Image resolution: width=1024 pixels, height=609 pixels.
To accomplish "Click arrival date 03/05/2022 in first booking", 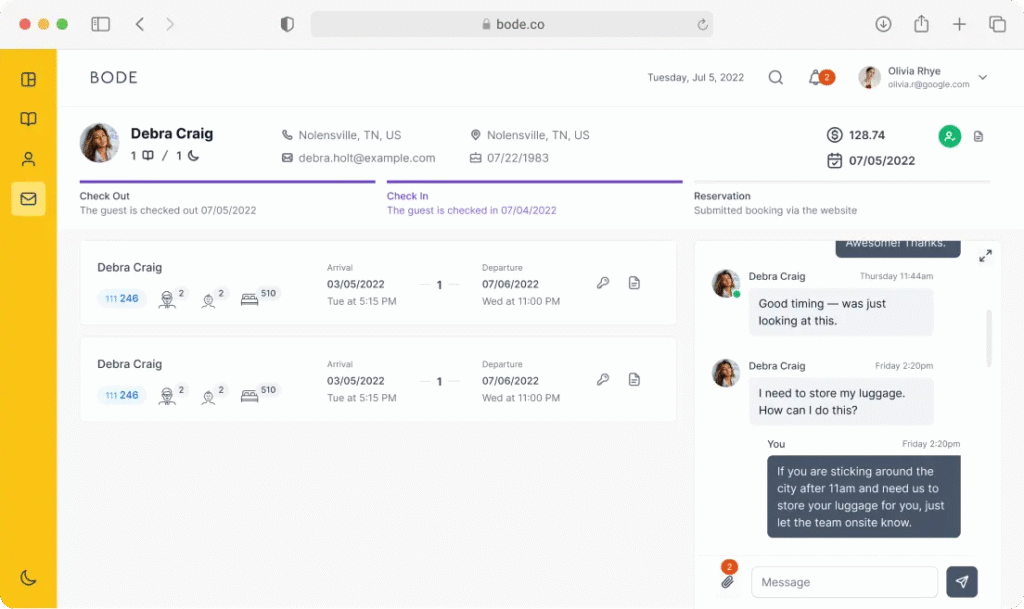I will click(355, 285).
